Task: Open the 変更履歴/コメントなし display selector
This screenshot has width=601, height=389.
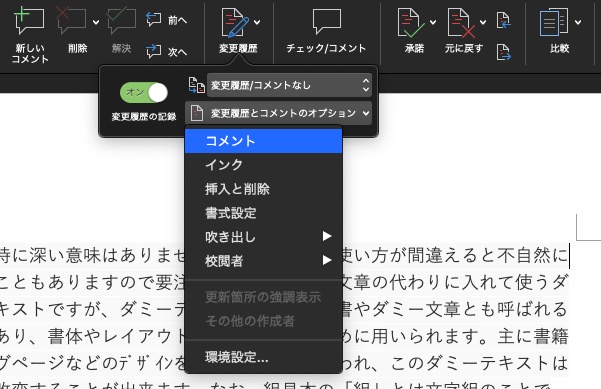Action: 289,85
